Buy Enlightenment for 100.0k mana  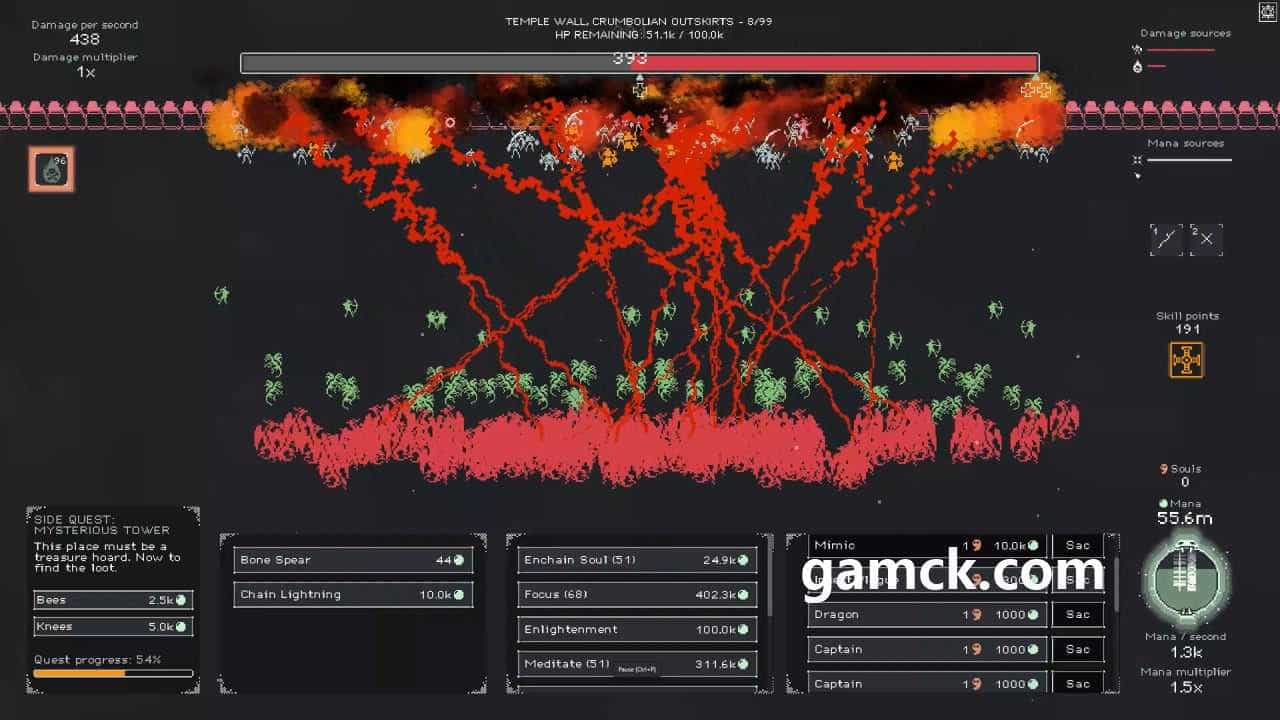pos(636,630)
